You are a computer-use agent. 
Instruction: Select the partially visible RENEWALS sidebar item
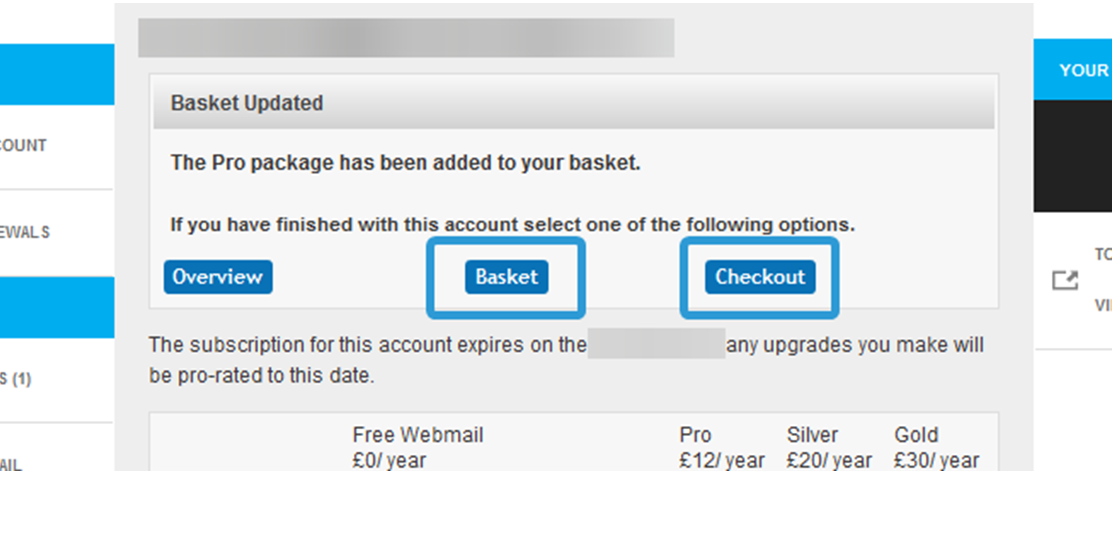click(24, 233)
